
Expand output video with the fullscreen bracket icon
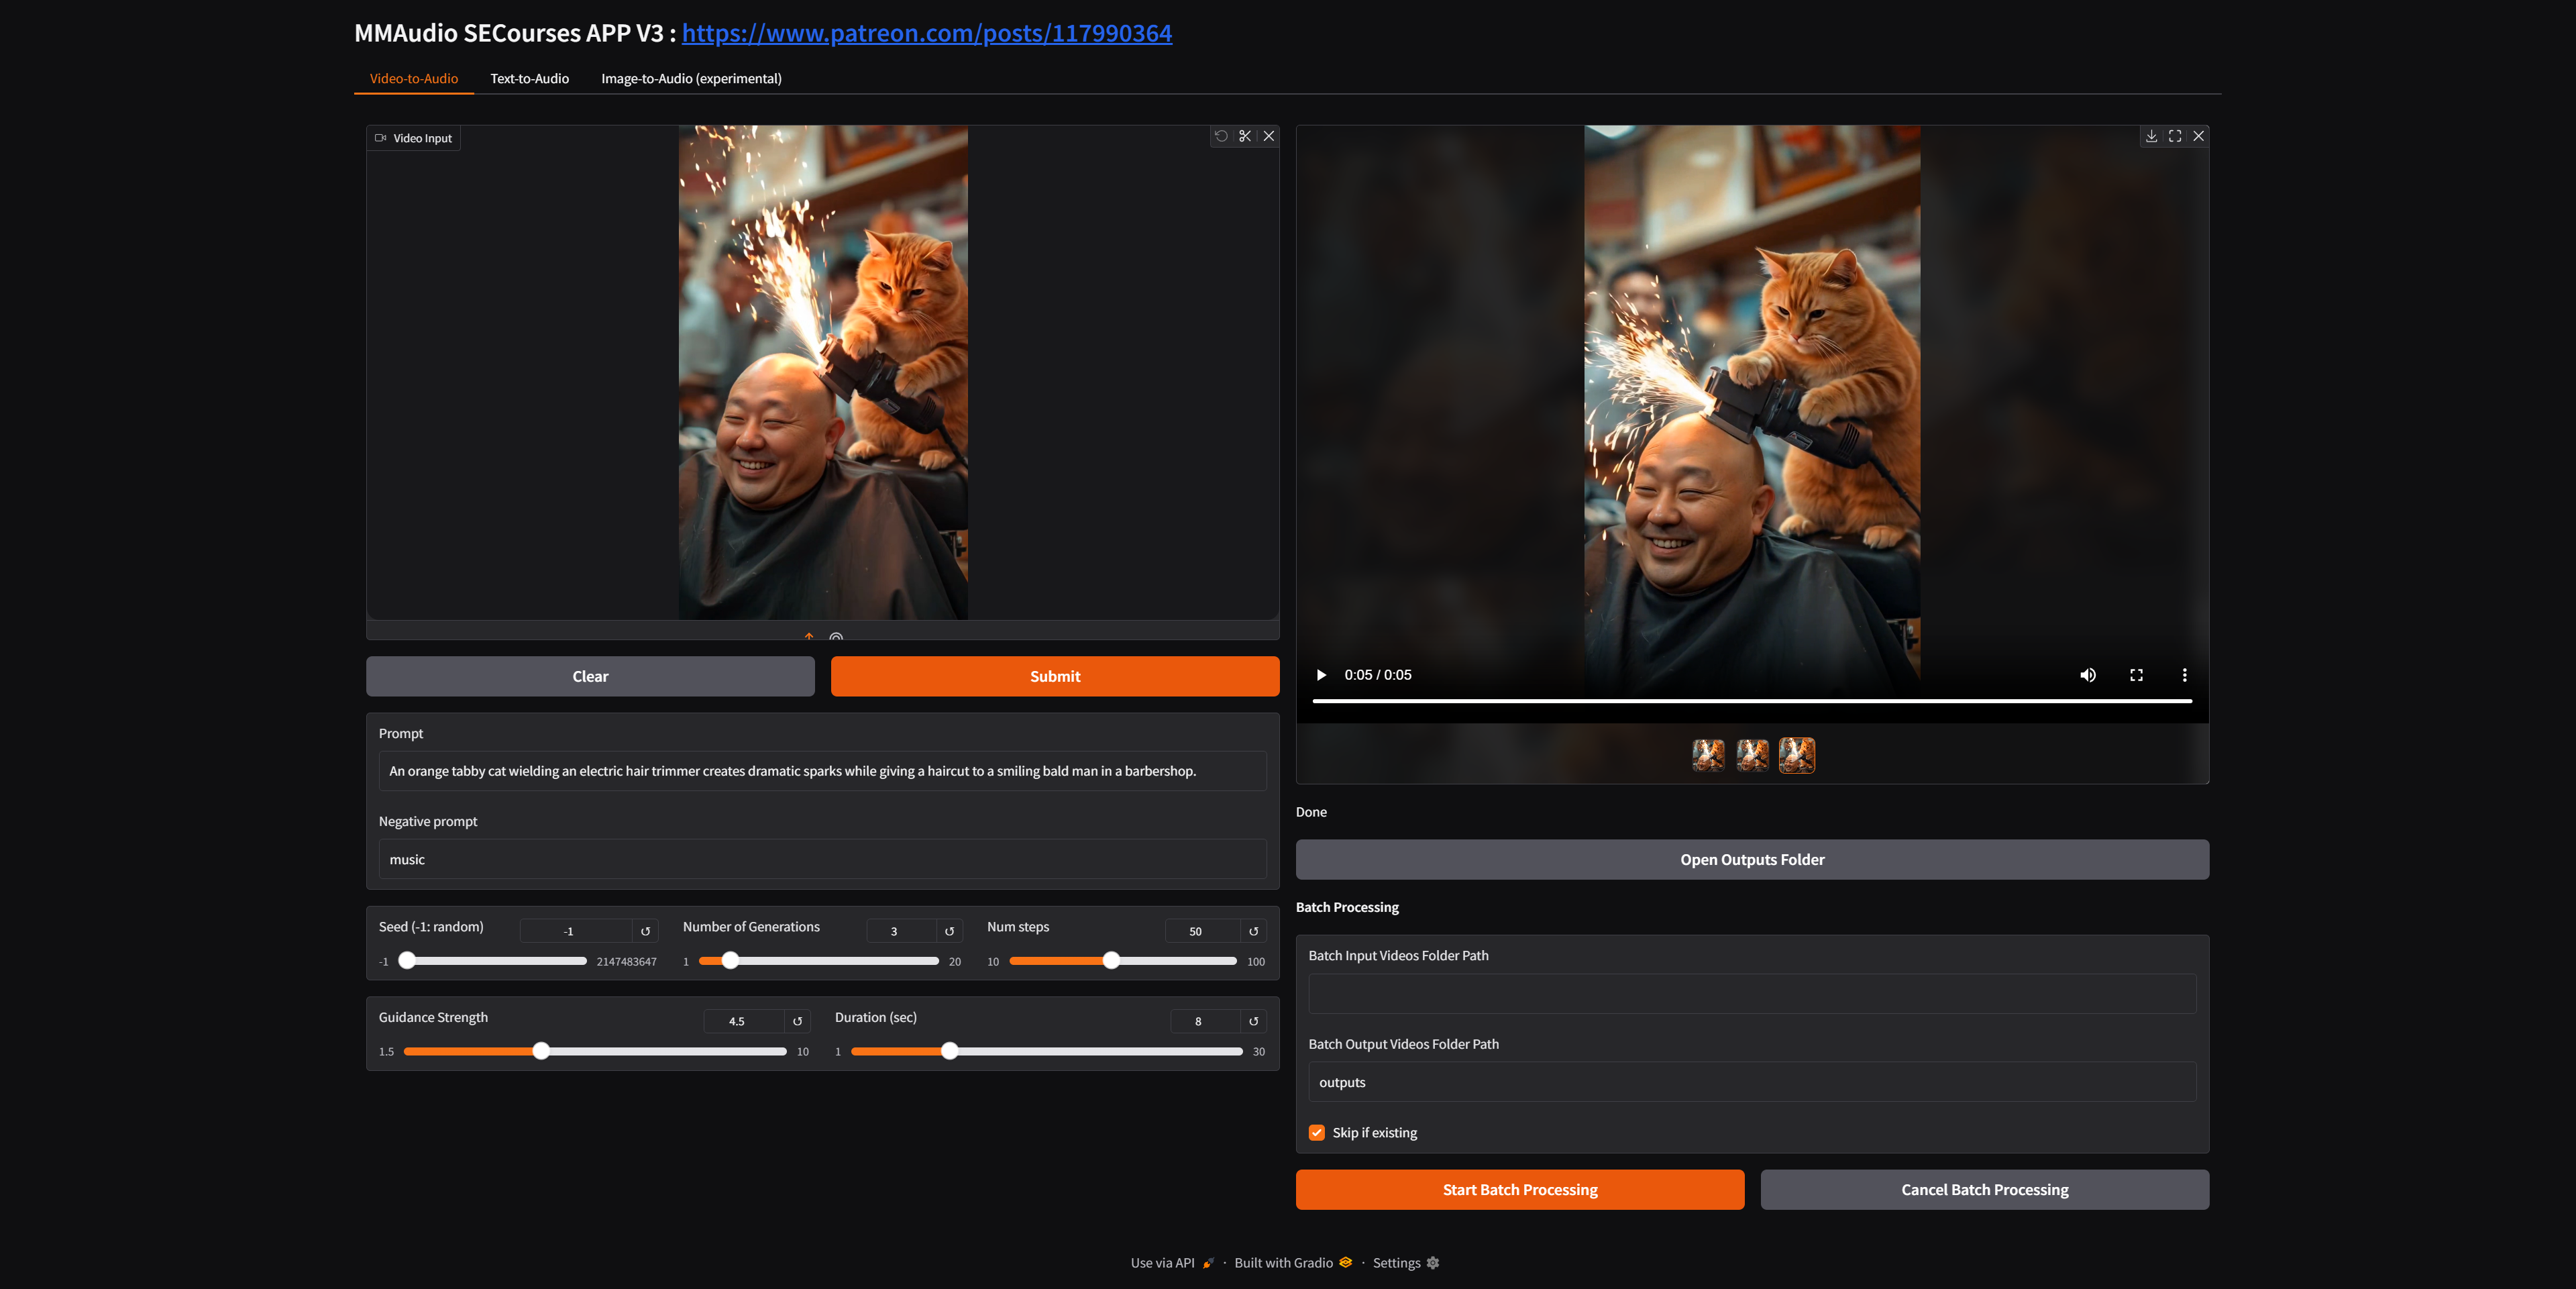click(2175, 136)
